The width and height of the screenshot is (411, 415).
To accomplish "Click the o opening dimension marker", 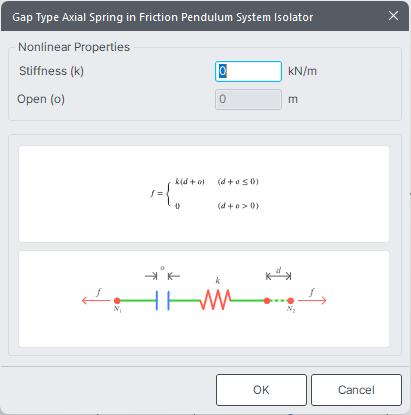I will pyautogui.click(x=163, y=276).
